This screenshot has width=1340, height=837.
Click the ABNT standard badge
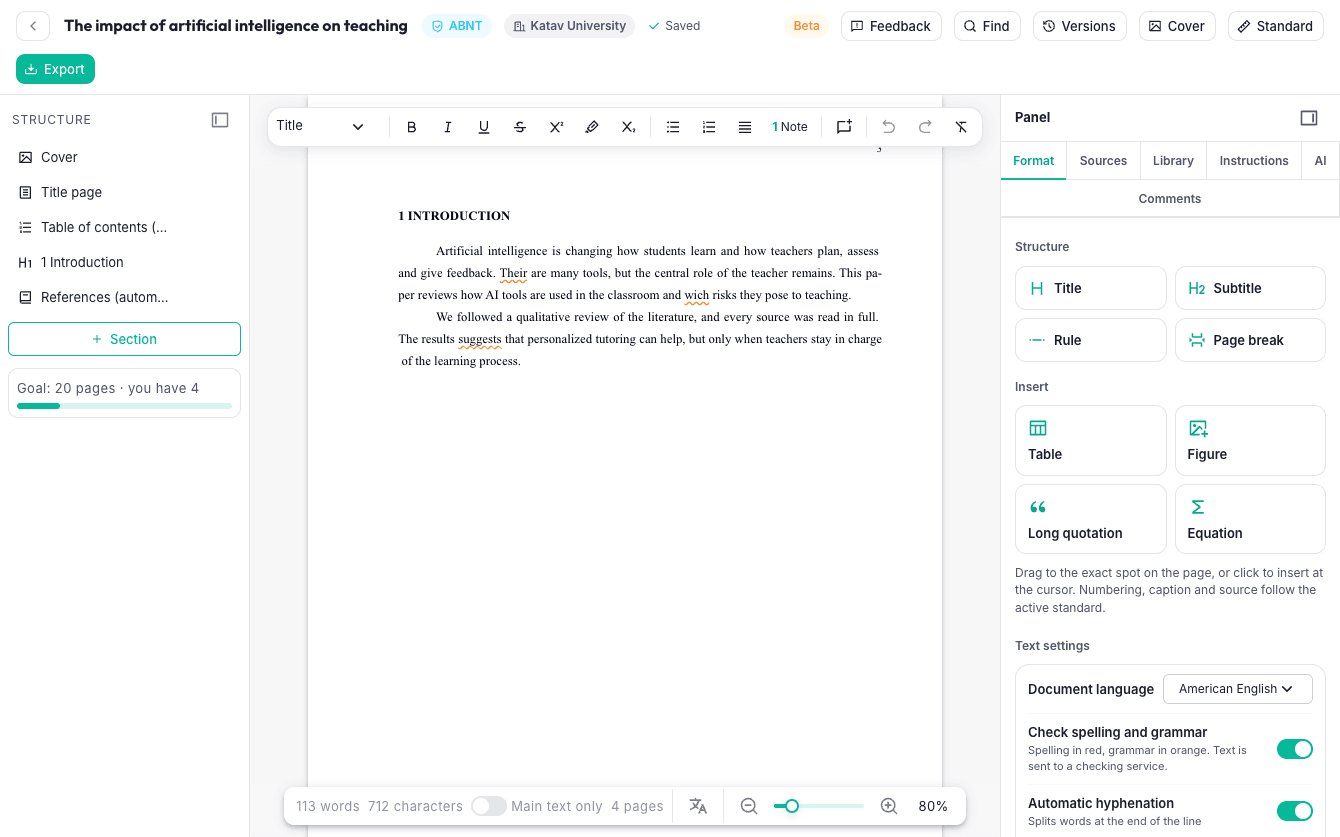coord(457,26)
